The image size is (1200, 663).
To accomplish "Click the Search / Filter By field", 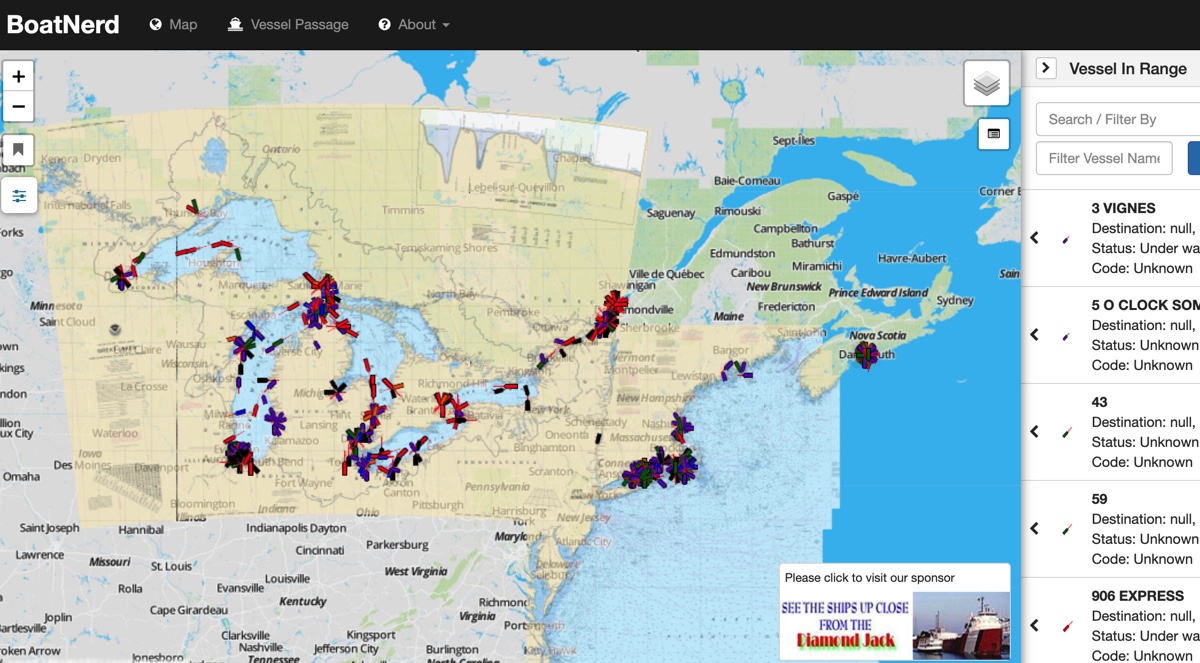I will tap(1117, 119).
